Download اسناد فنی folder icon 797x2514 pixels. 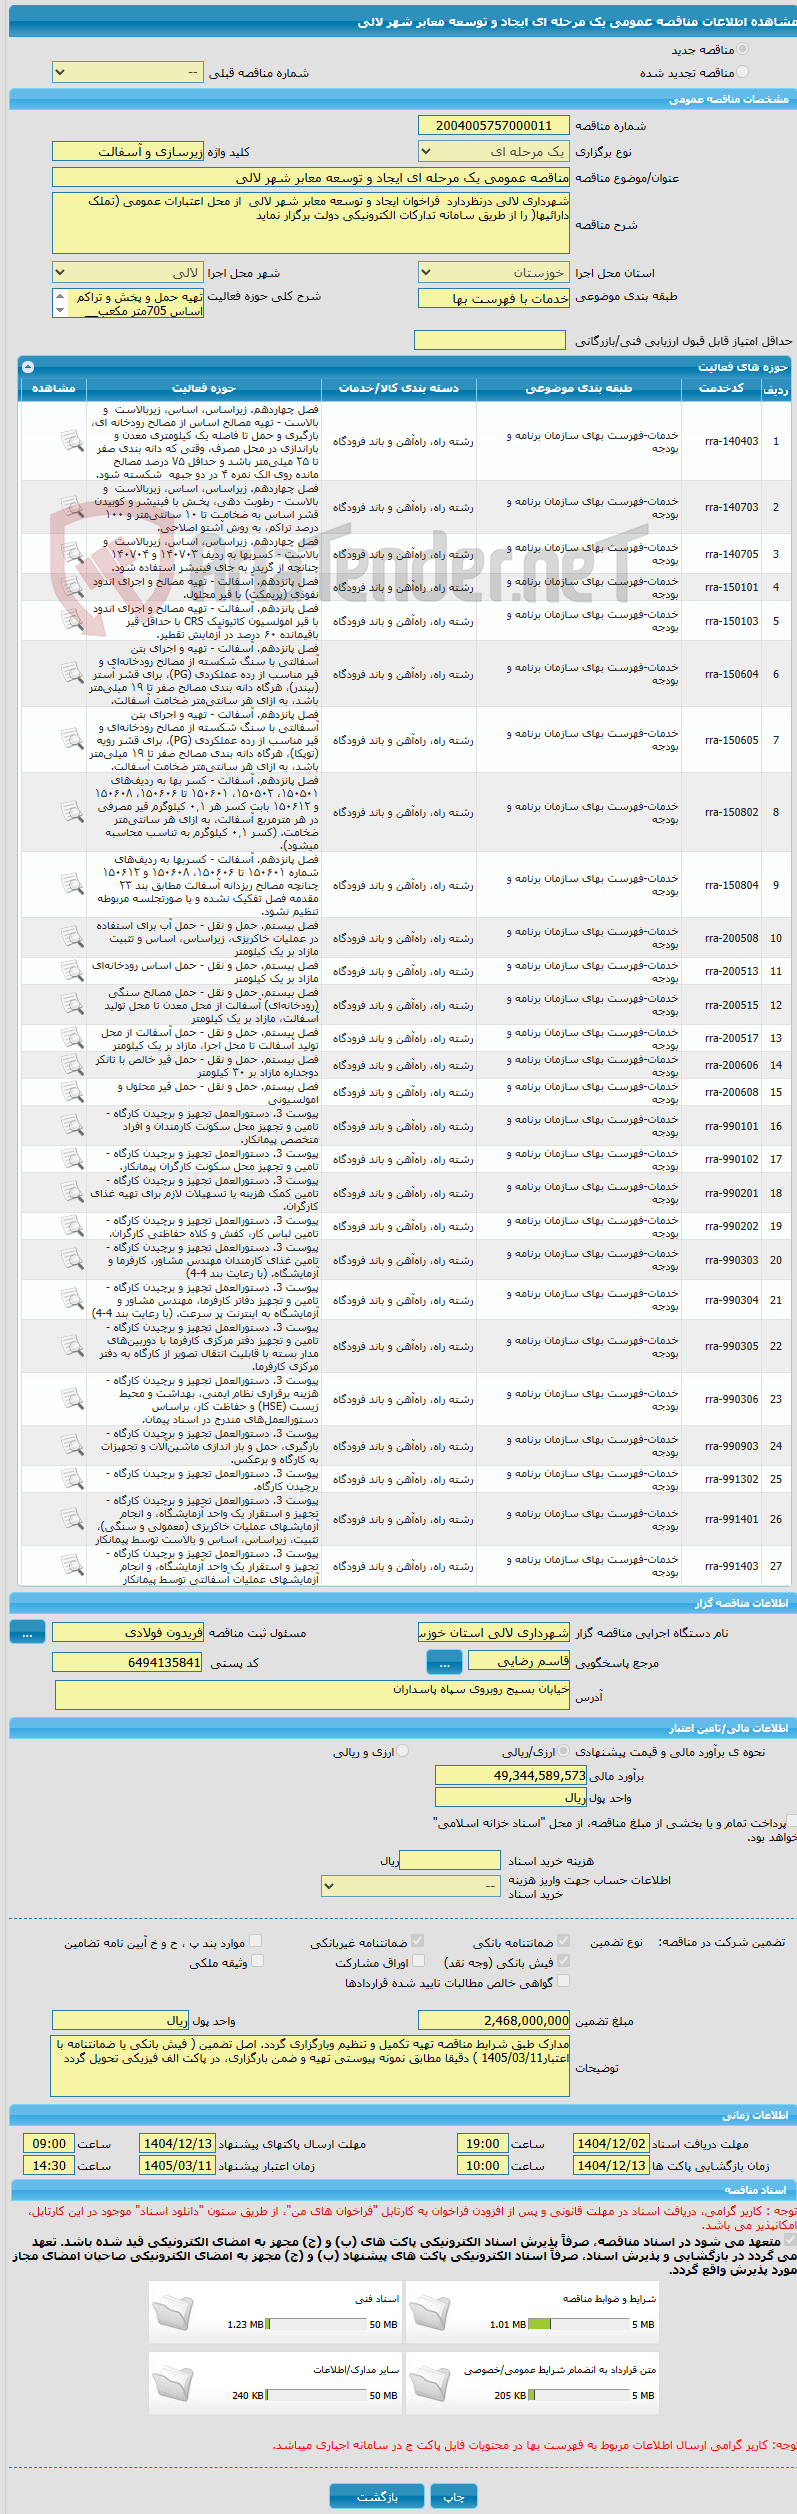(172, 2310)
